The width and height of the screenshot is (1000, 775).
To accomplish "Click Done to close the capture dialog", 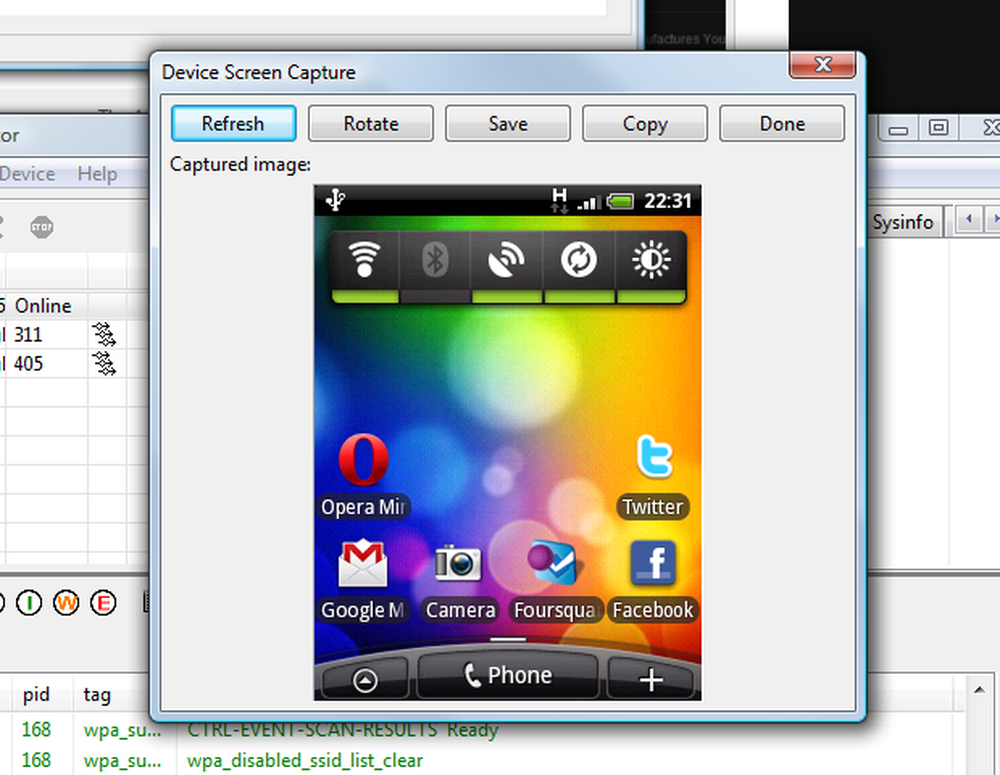I will 782,123.
